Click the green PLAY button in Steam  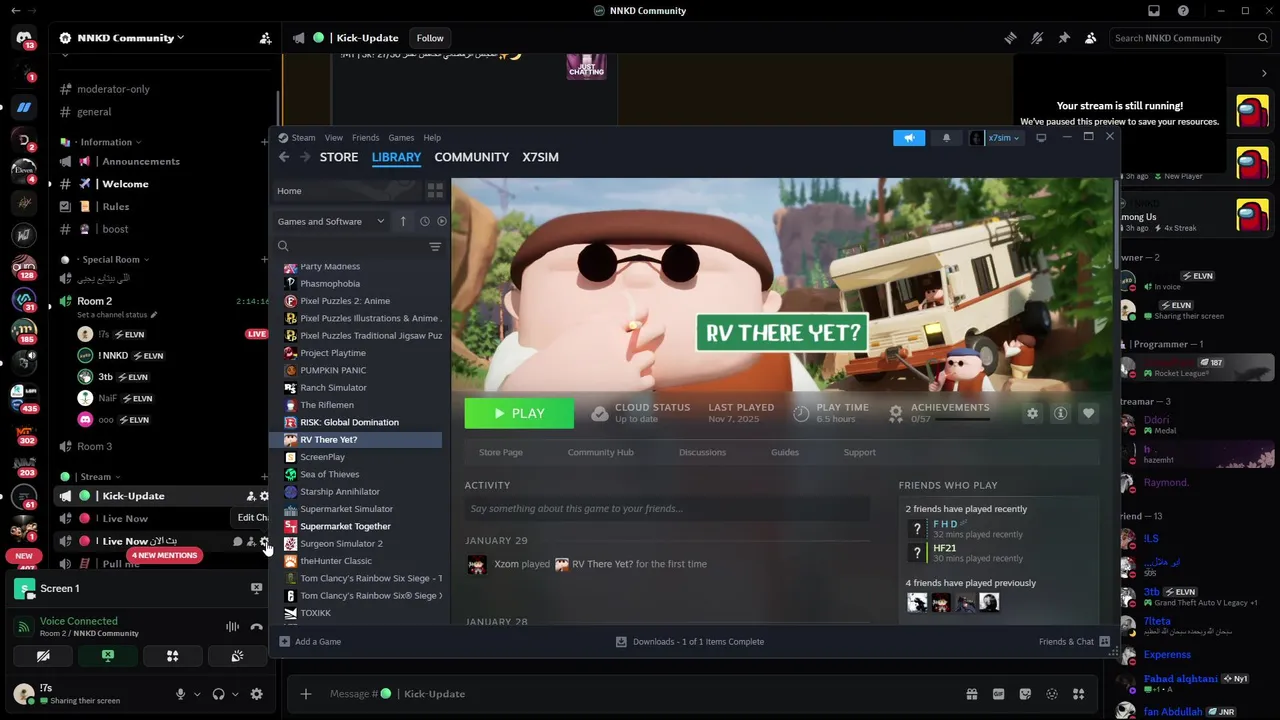[519, 413]
